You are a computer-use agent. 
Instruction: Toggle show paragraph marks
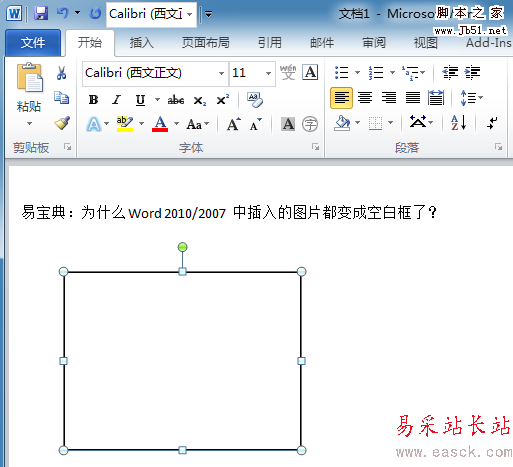[x=492, y=123]
